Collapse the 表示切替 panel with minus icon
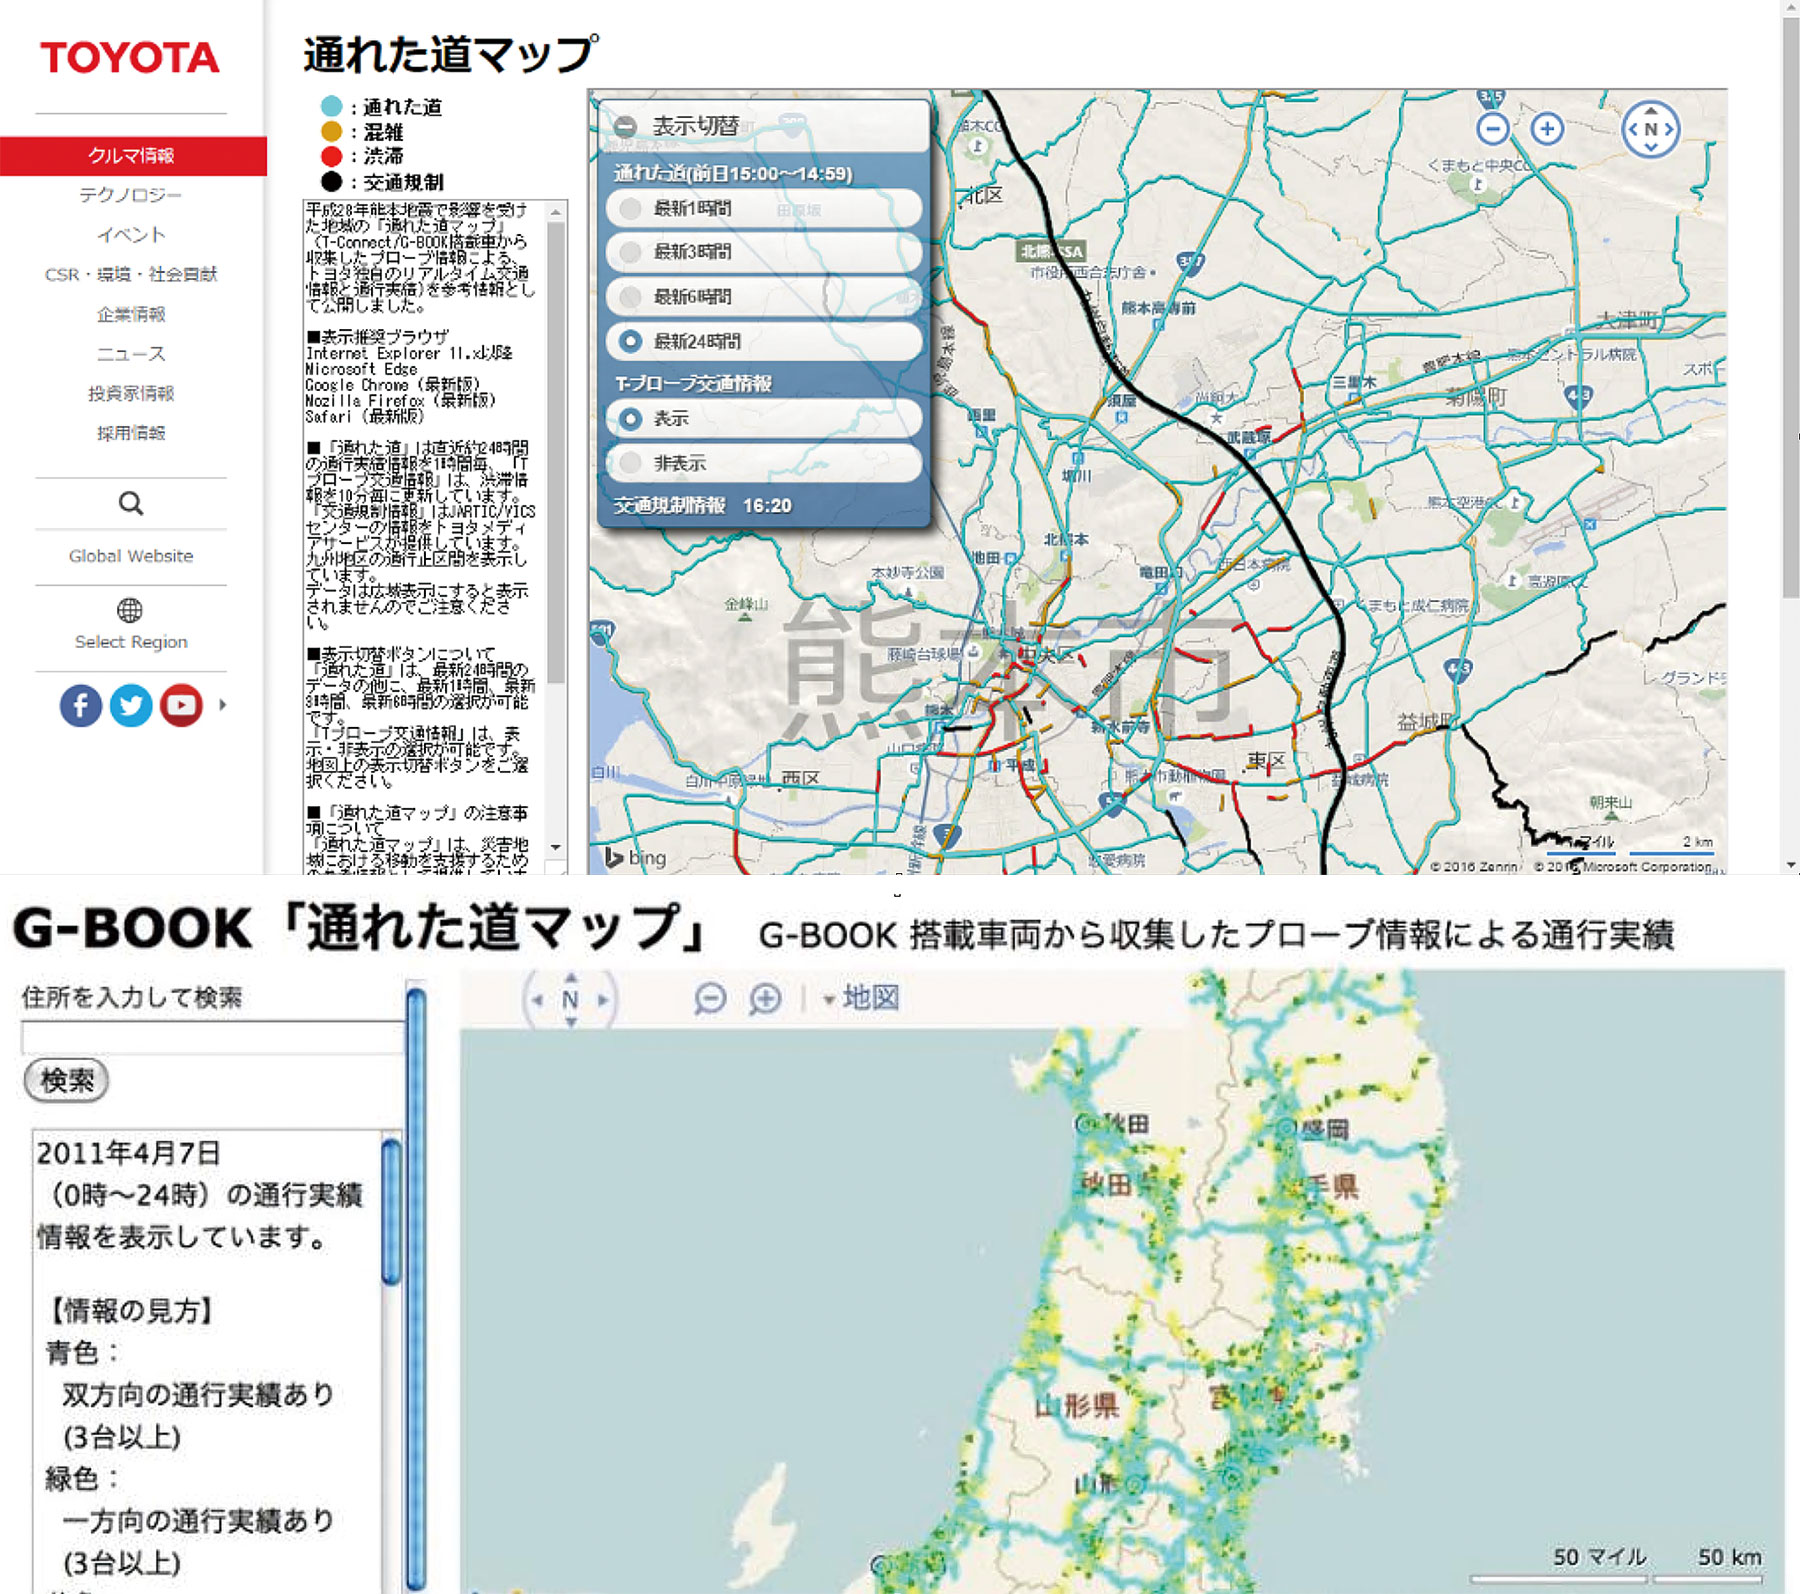Viewport: 1800px width, 1594px height. click(x=626, y=127)
